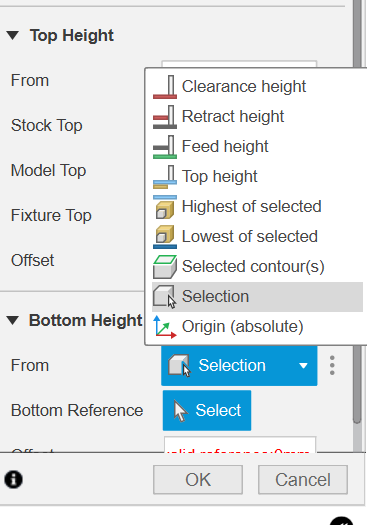Screen dimensions: 367x525
Task: Pick the Retract height icon
Action: pos(165,117)
